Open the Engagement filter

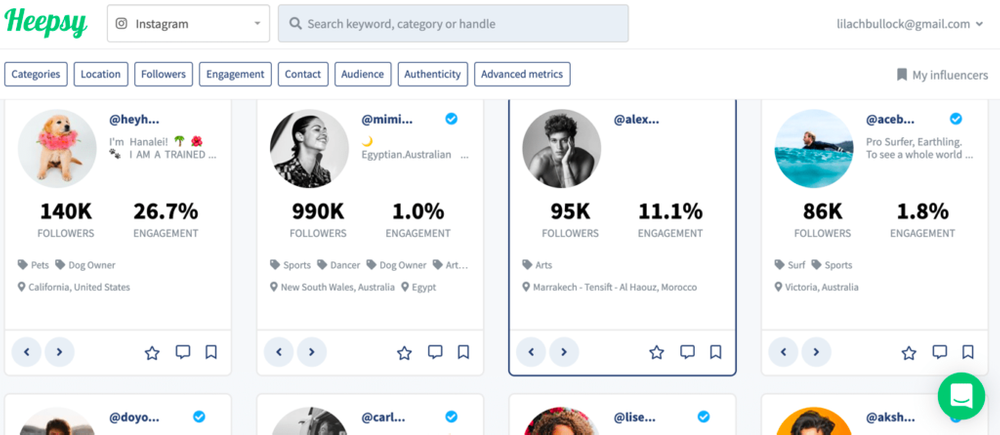(x=235, y=74)
